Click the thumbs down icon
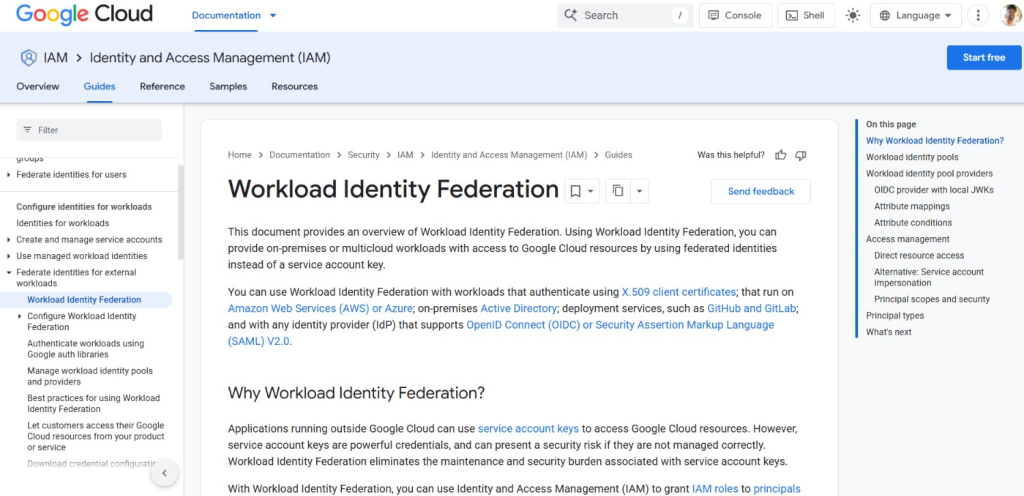This screenshot has width=1024, height=496. (x=801, y=155)
